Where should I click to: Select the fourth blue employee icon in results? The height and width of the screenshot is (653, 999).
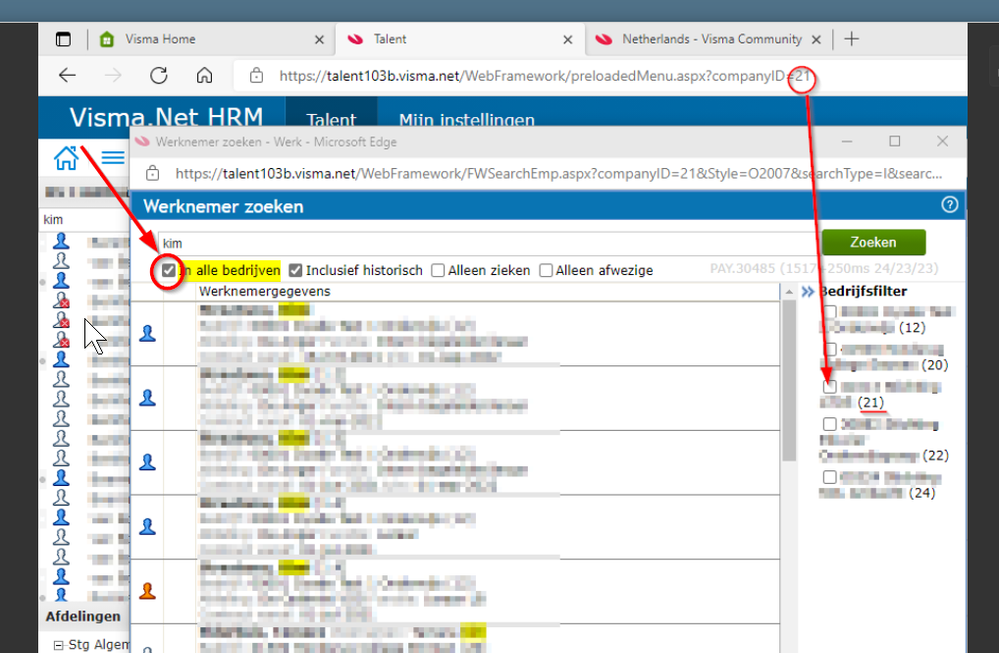click(147, 526)
